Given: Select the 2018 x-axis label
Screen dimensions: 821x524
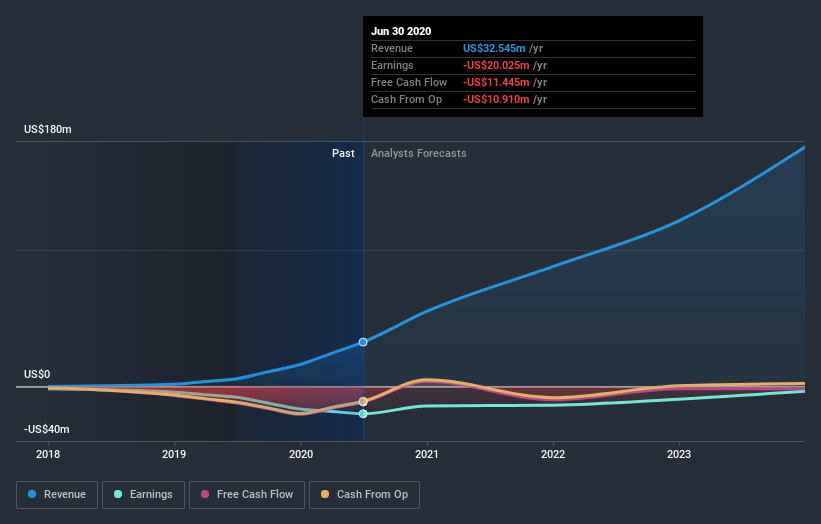Looking at the screenshot, I should tap(48, 454).
